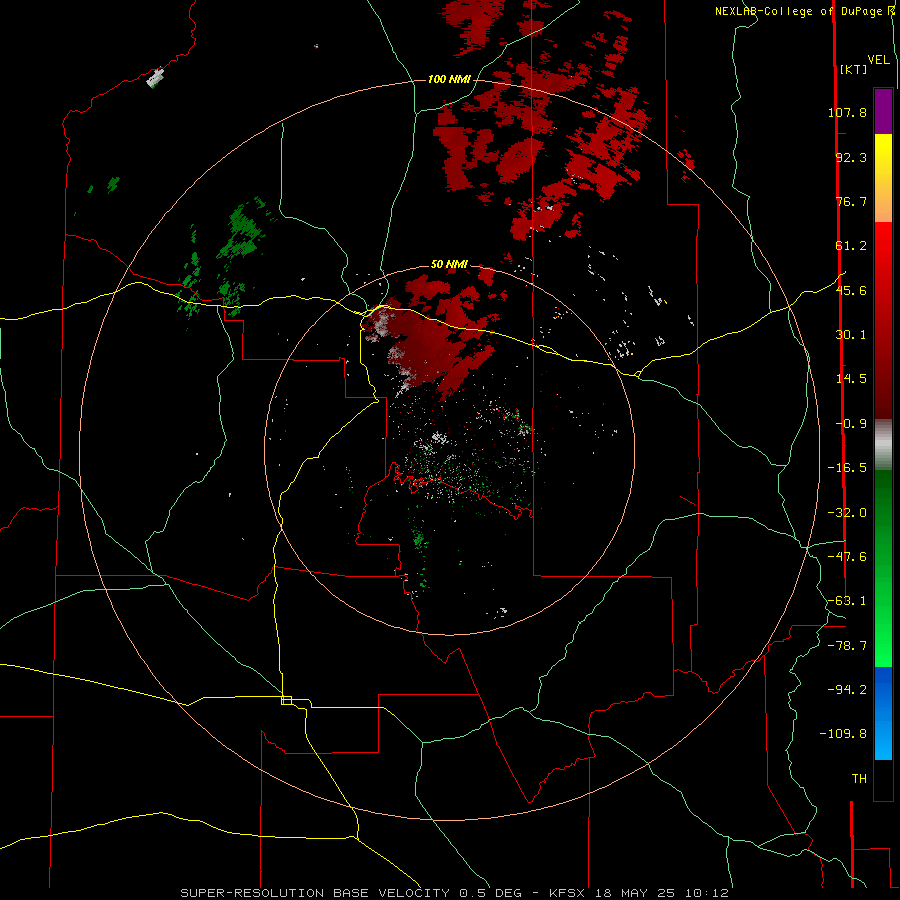Pick the purple segment of the velocity color bar

pos(883,111)
